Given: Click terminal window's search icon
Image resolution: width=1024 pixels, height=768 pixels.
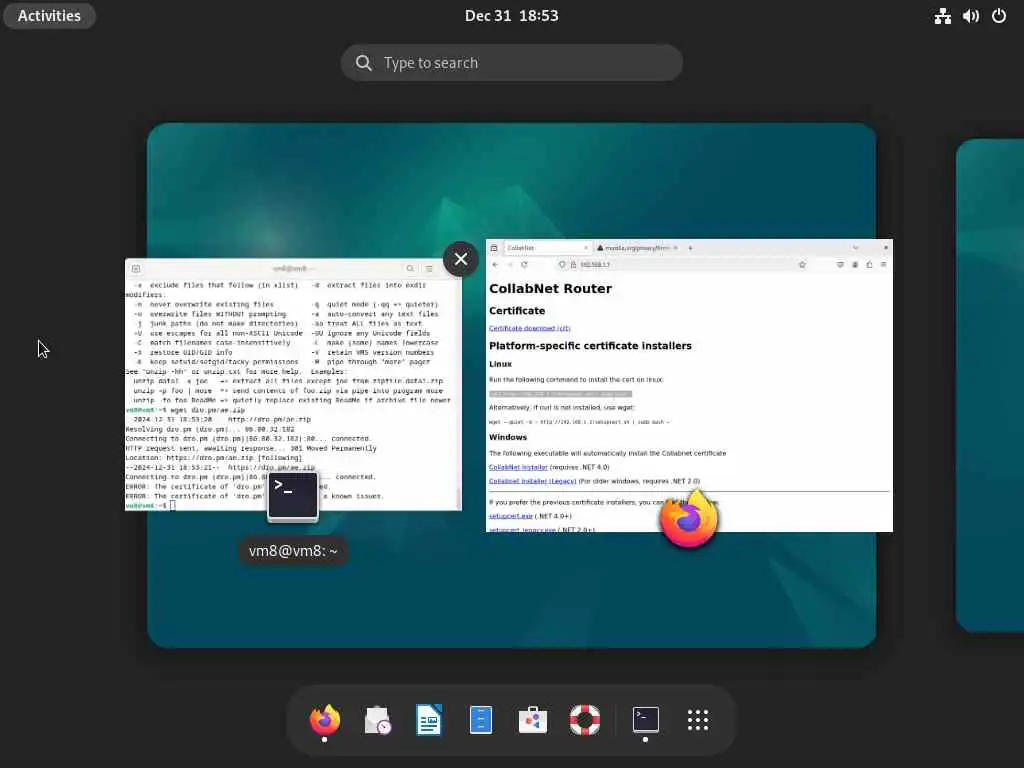Looking at the screenshot, I should pyautogui.click(x=410, y=268).
